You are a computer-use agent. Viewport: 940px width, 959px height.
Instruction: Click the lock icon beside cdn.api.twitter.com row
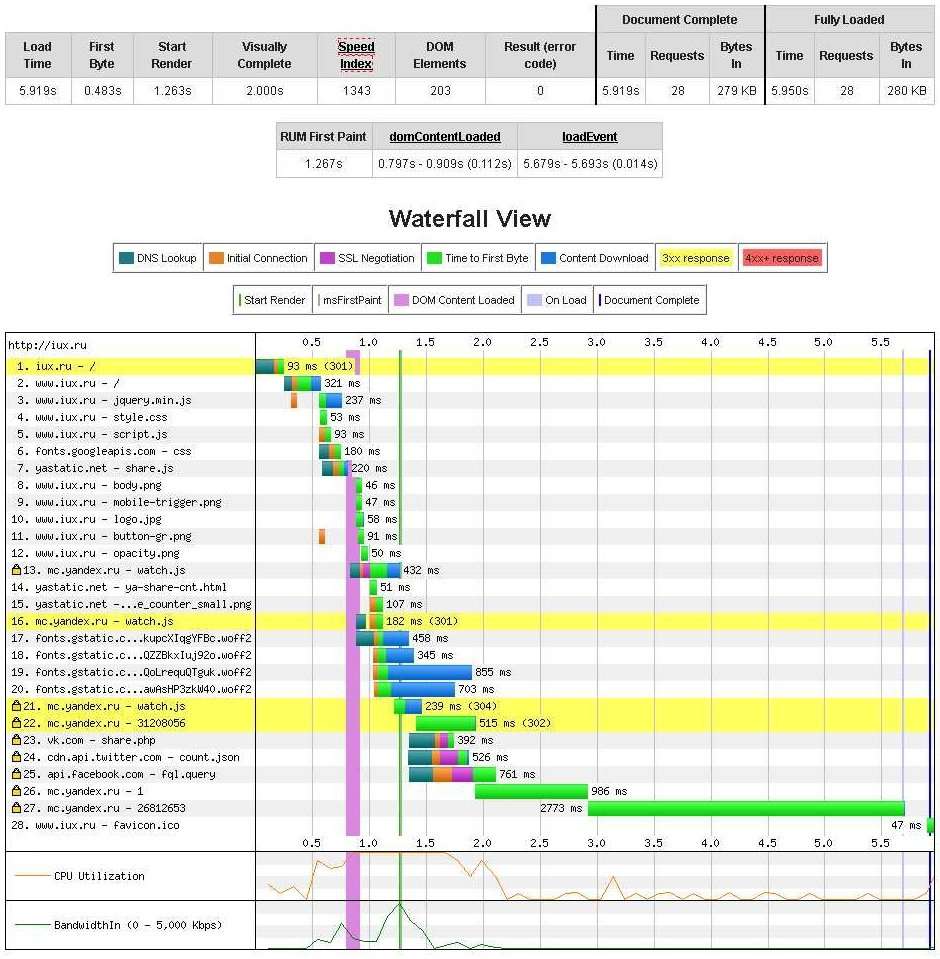click(17, 757)
